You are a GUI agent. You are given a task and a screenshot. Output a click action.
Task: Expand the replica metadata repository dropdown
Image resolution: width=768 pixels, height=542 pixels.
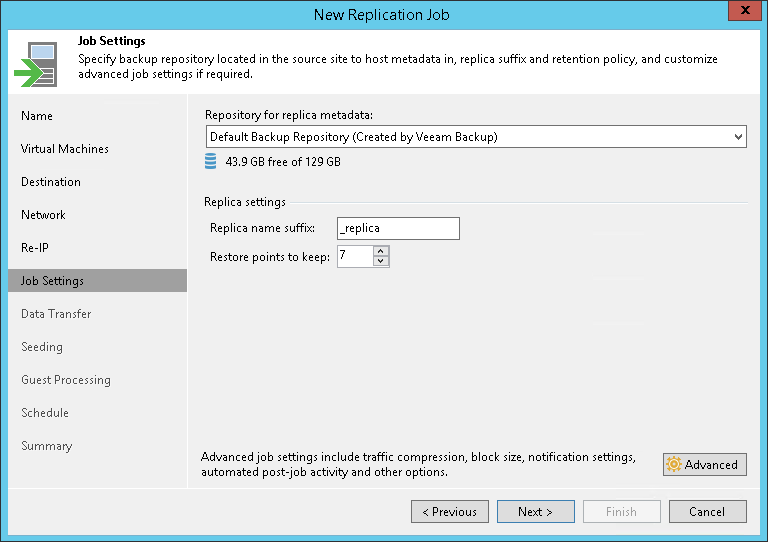738,137
